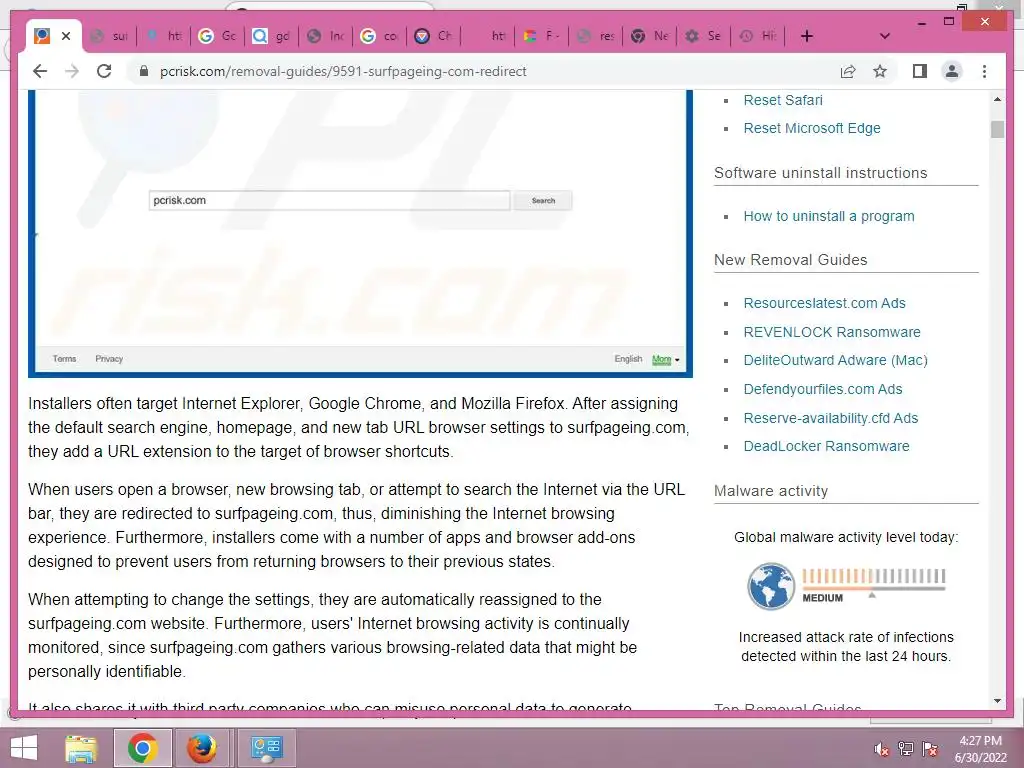The height and width of the screenshot is (768, 1024).
Task: Open the Reset Microsoft Edge link
Action: 812,128
